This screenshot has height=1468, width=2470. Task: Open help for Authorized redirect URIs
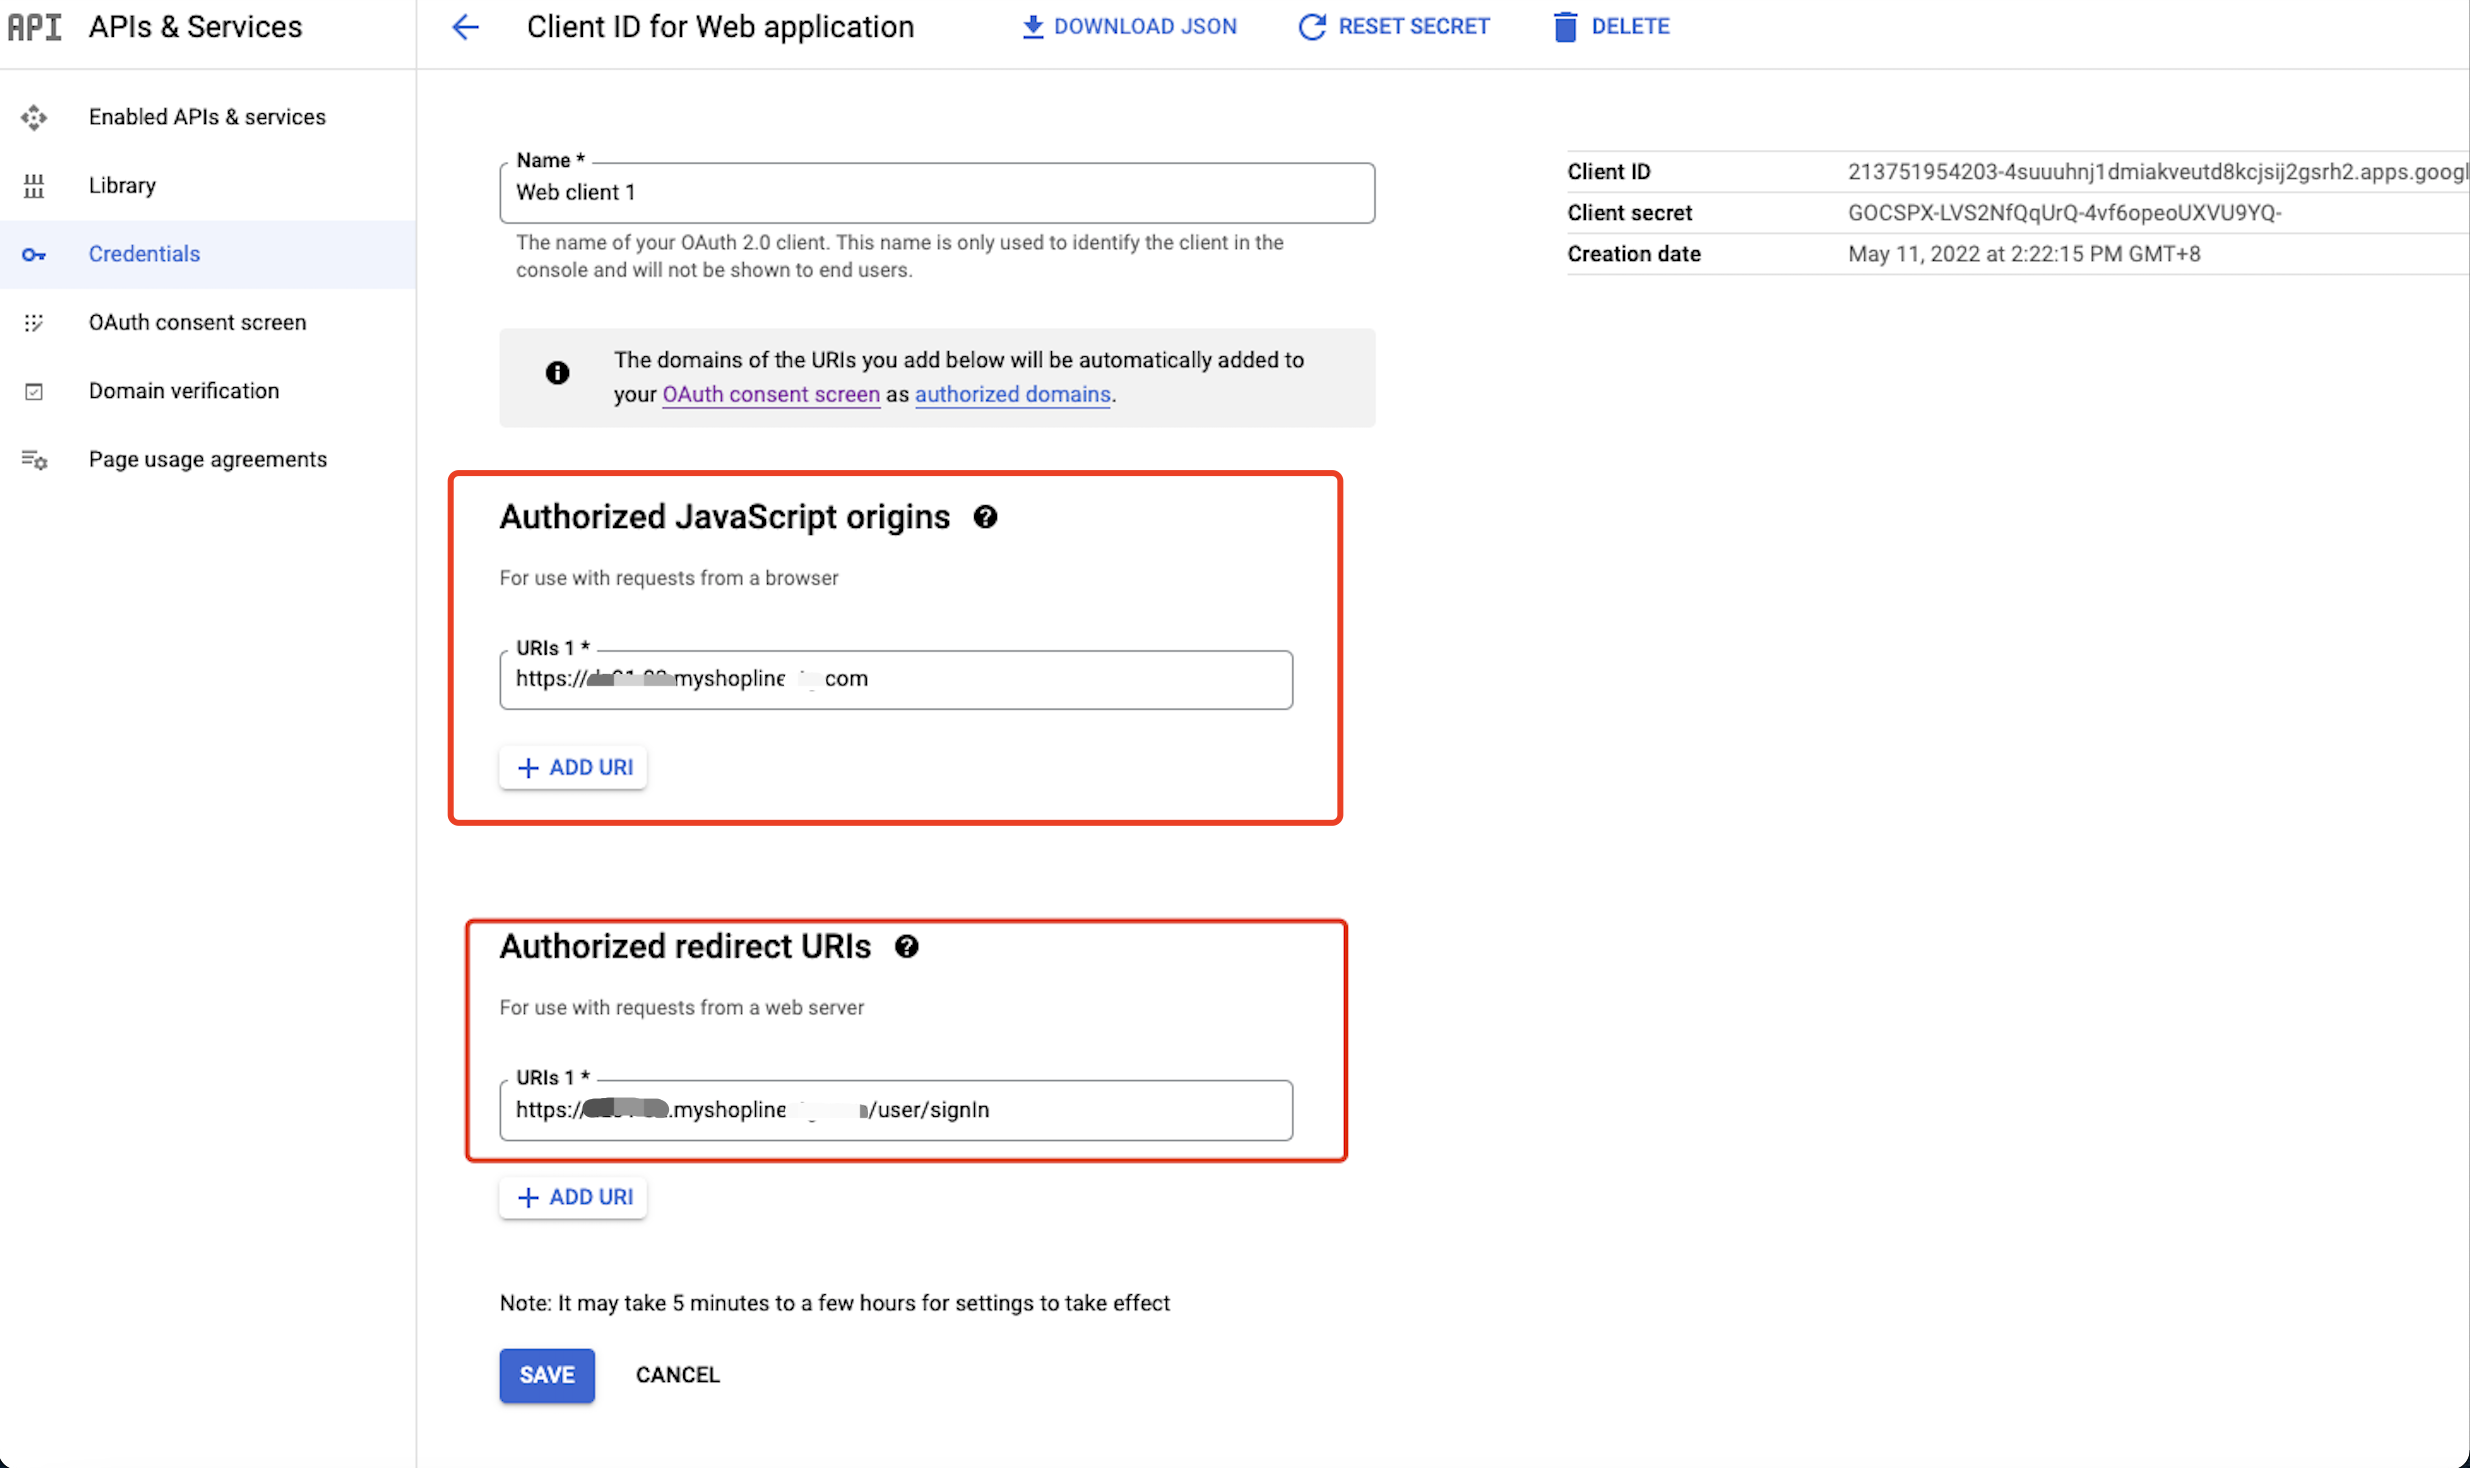tap(906, 946)
